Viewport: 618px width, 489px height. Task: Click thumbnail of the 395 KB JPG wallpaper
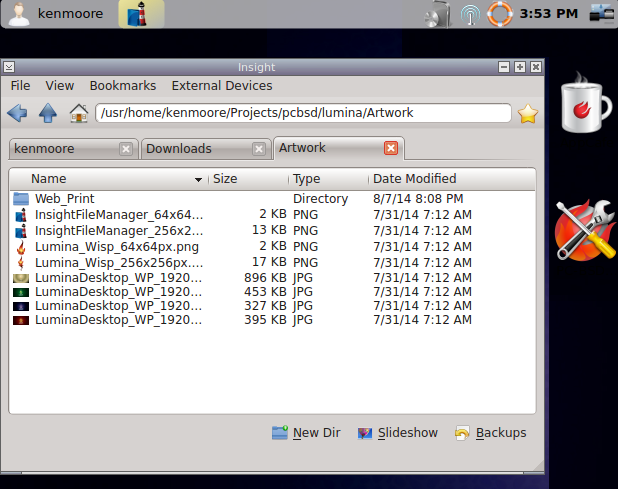point(21,320)
